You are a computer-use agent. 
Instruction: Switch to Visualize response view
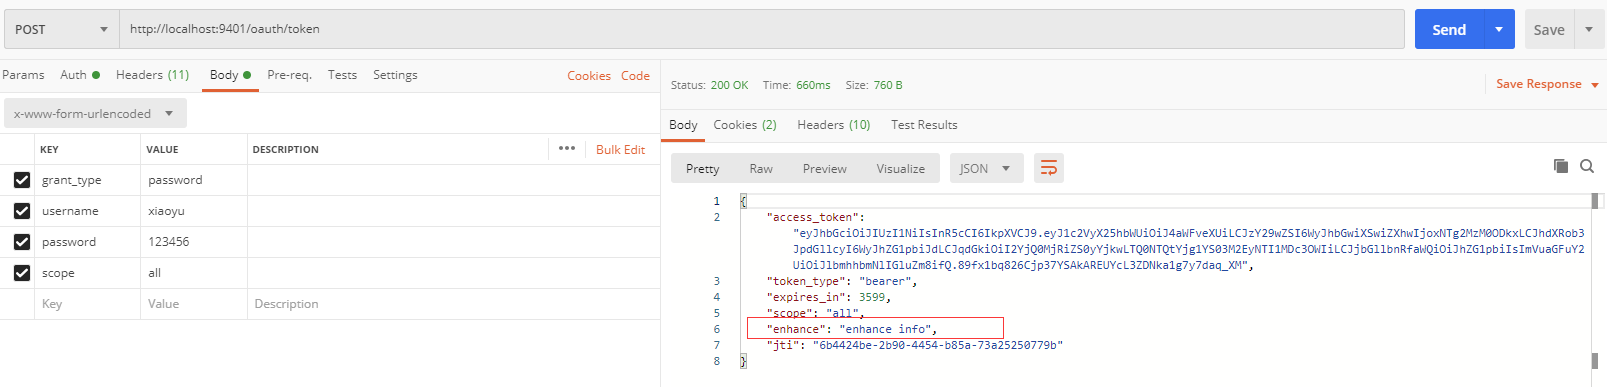[901, 168]
